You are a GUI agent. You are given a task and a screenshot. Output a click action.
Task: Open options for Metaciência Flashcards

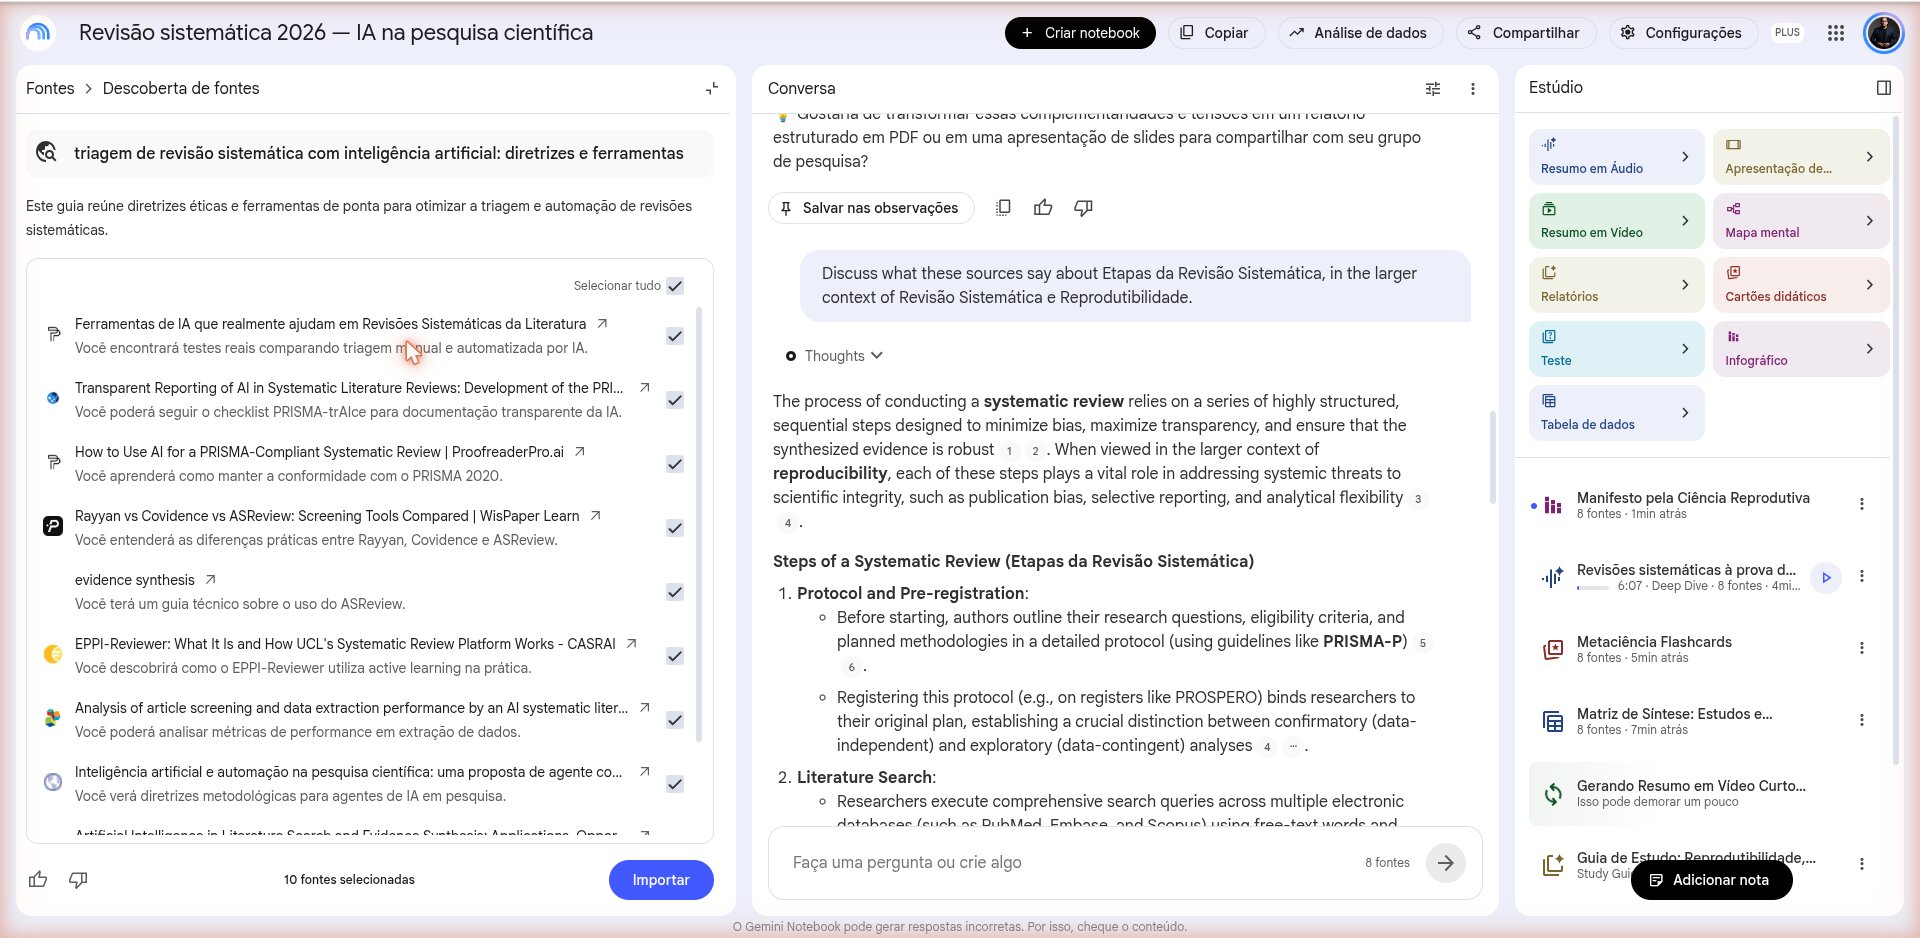[x=1862, y=648]
